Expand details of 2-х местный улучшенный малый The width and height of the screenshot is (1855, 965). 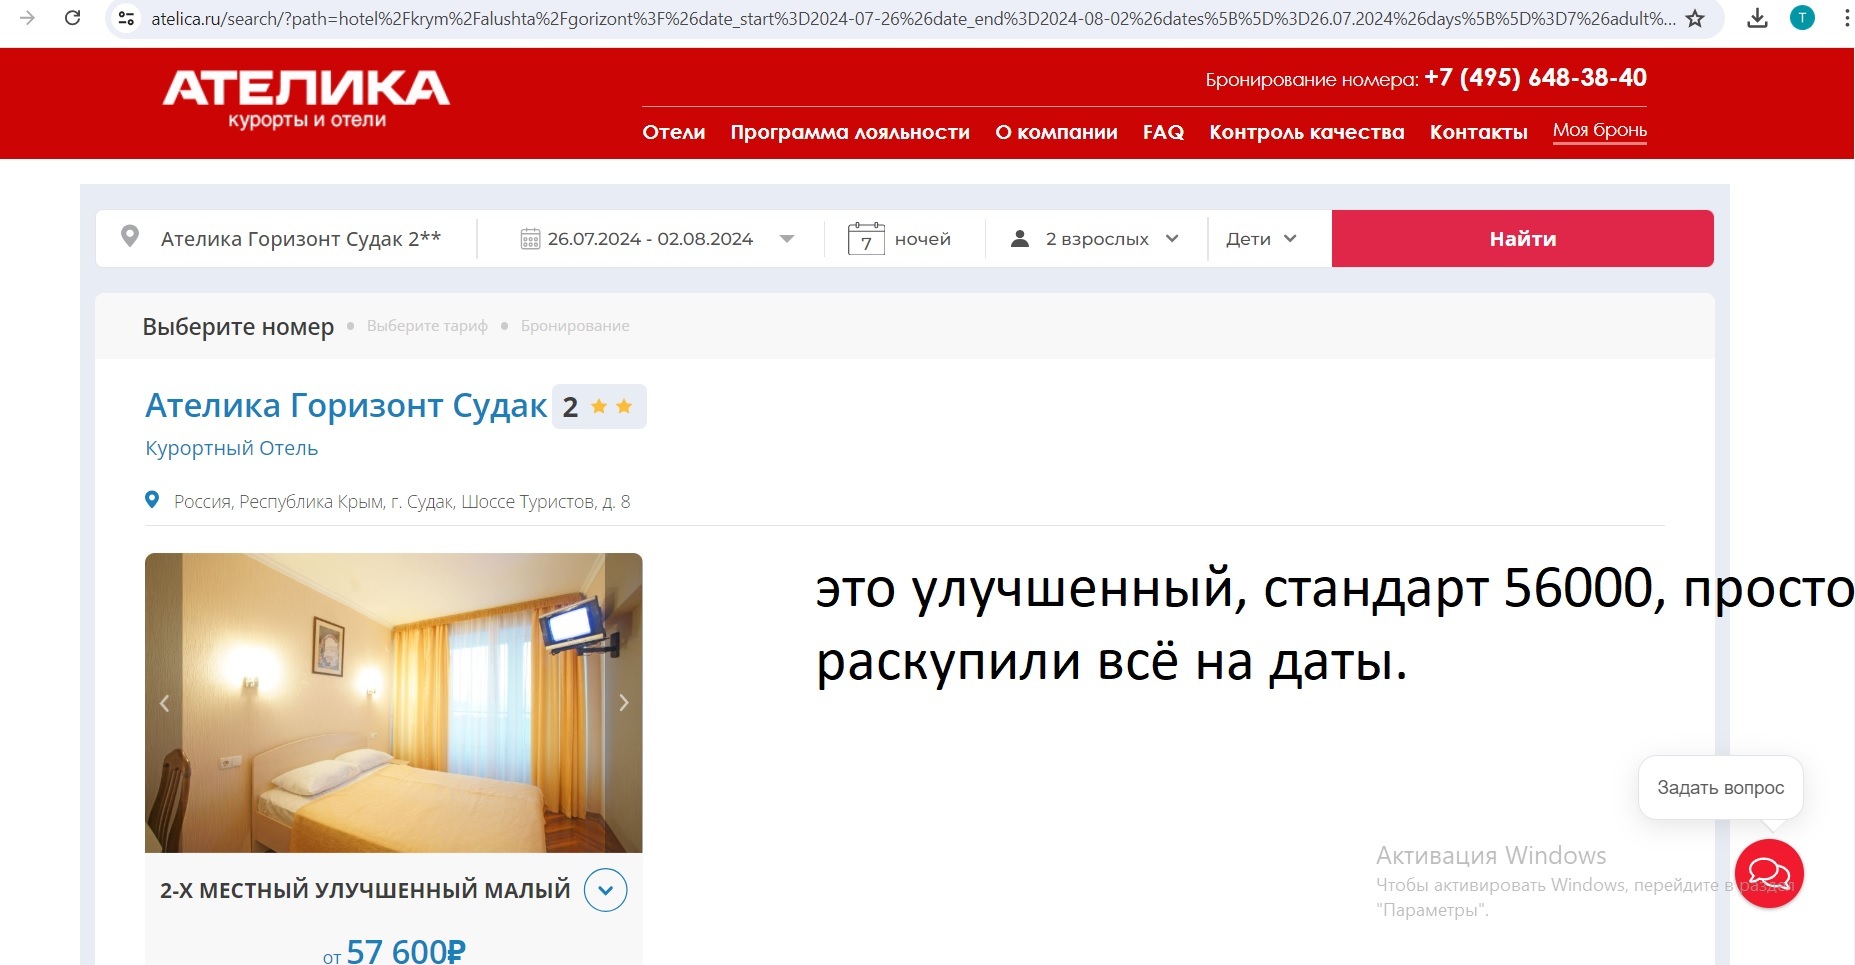(x=605, y=890)
